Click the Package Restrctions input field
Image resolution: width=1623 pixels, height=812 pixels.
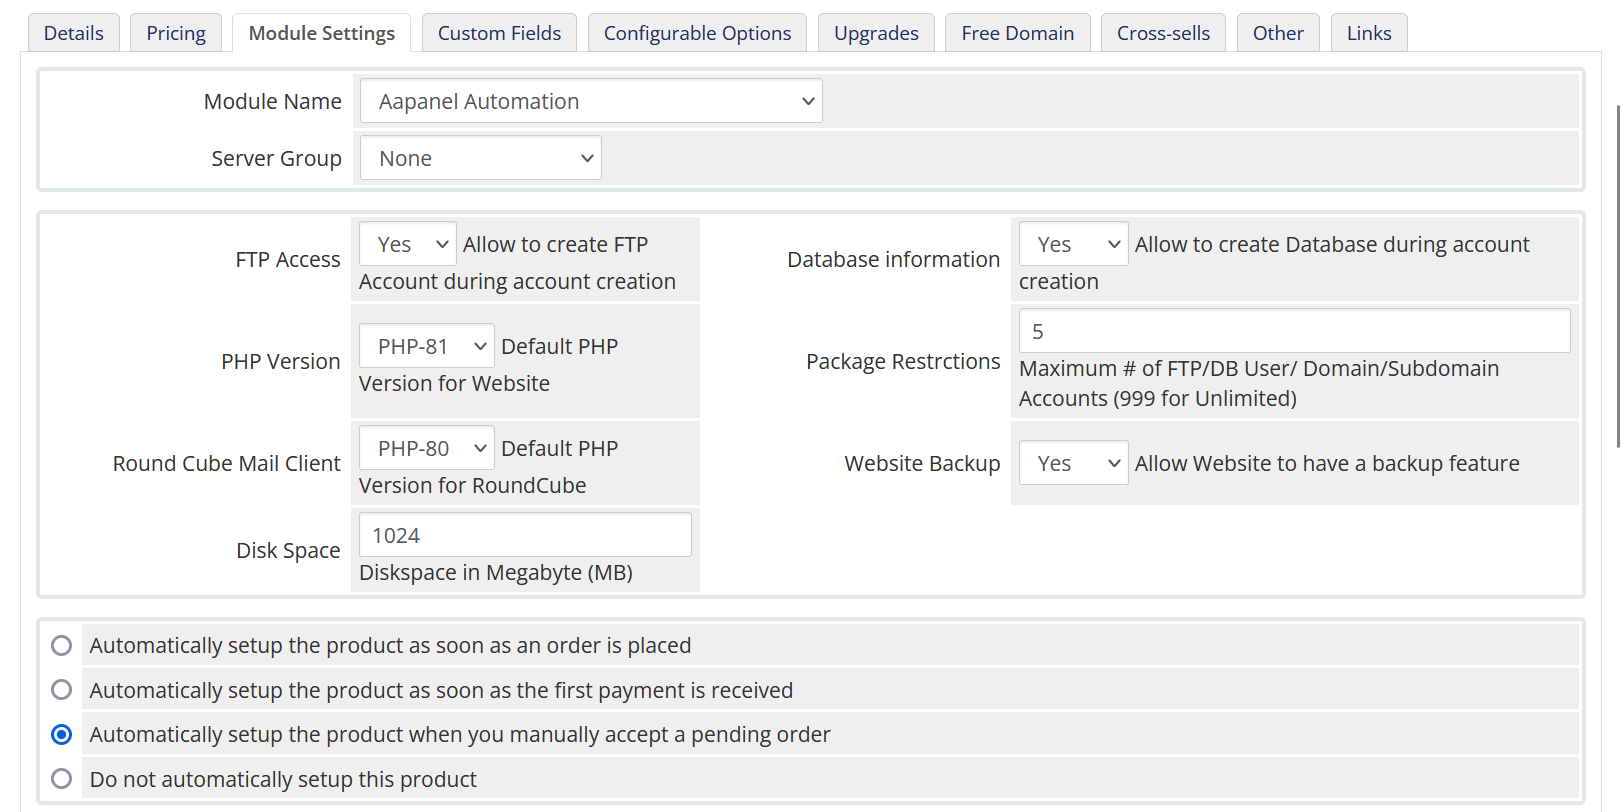click(x=1295, y=331)
